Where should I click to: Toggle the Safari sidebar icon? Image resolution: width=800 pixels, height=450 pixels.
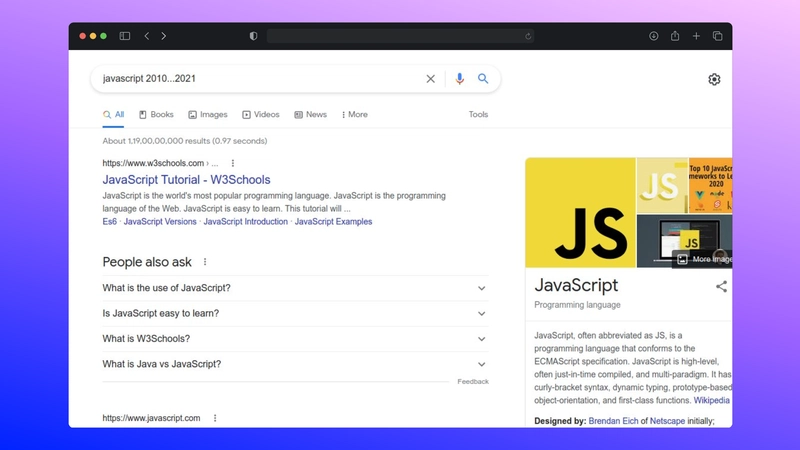pyautogui.click(x=124, y=36)
